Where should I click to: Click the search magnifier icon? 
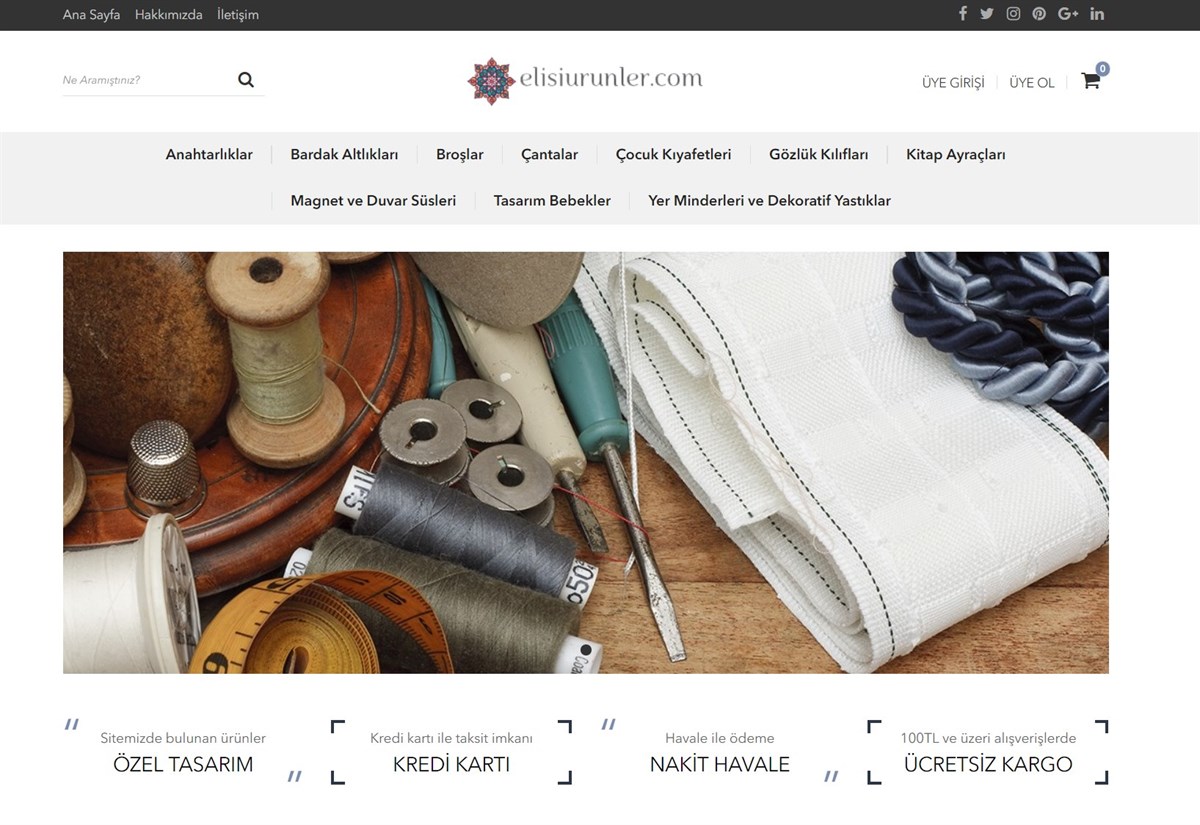[x=246, y=80]
